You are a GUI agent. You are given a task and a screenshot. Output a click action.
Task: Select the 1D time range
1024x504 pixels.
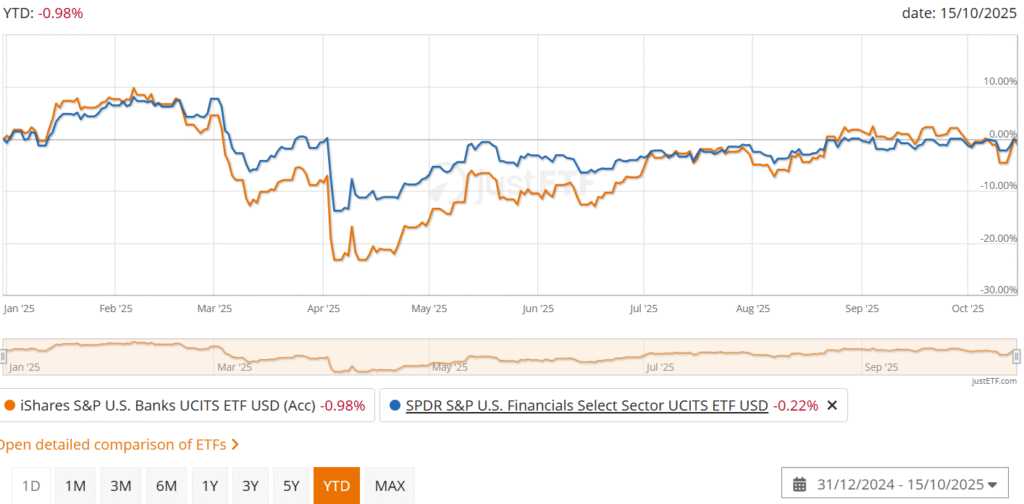[31, 486]
